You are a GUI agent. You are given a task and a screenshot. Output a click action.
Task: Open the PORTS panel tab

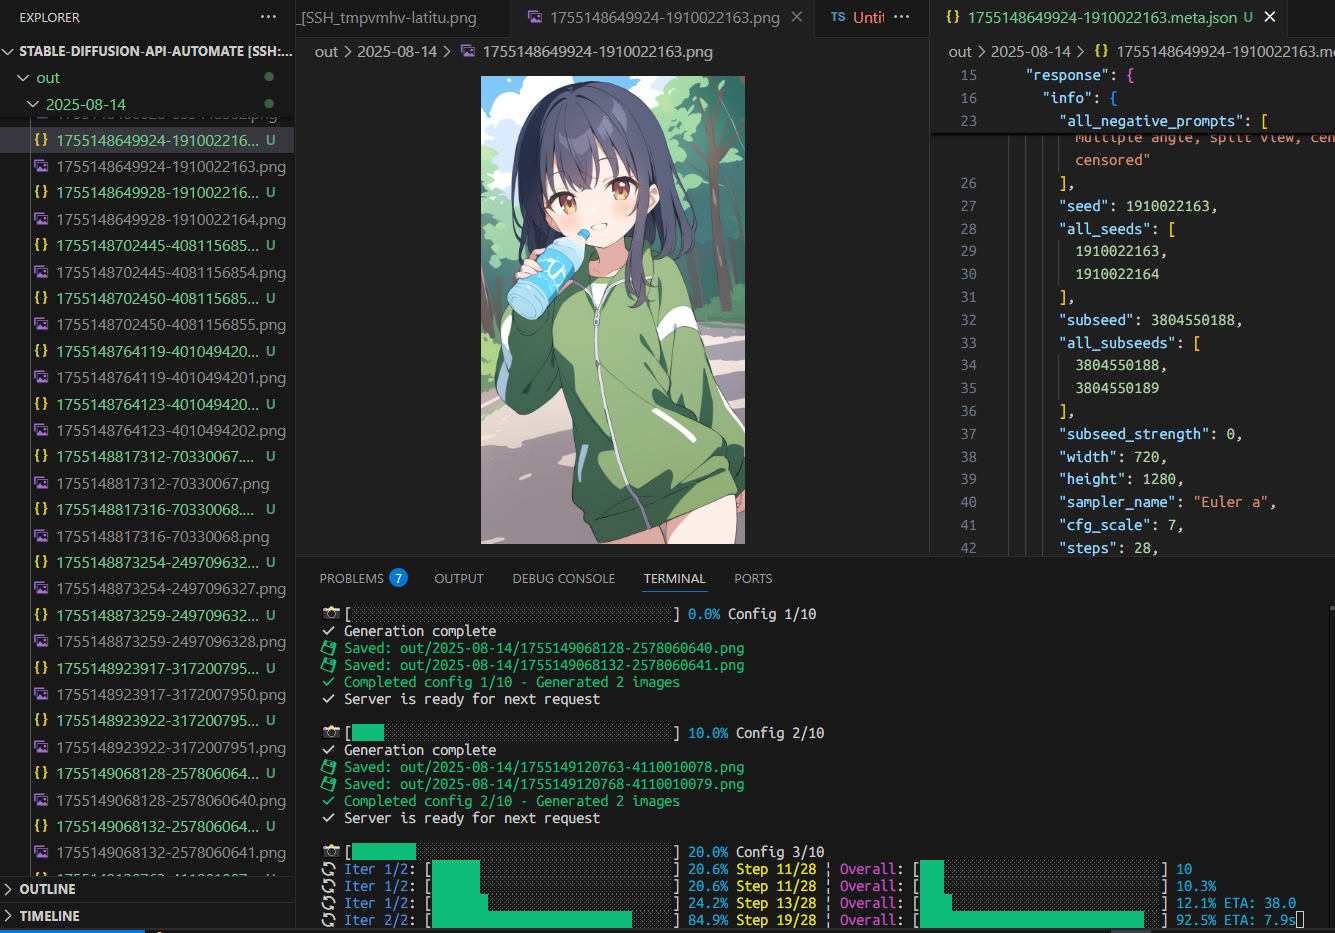753,579
